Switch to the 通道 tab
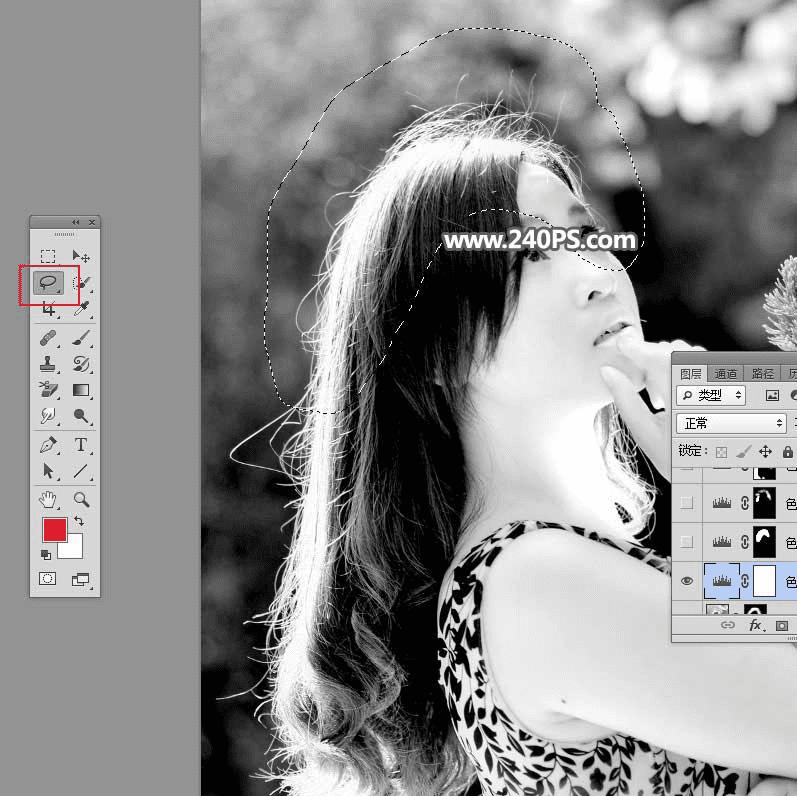The image size is (797, 796). [725, 374]
